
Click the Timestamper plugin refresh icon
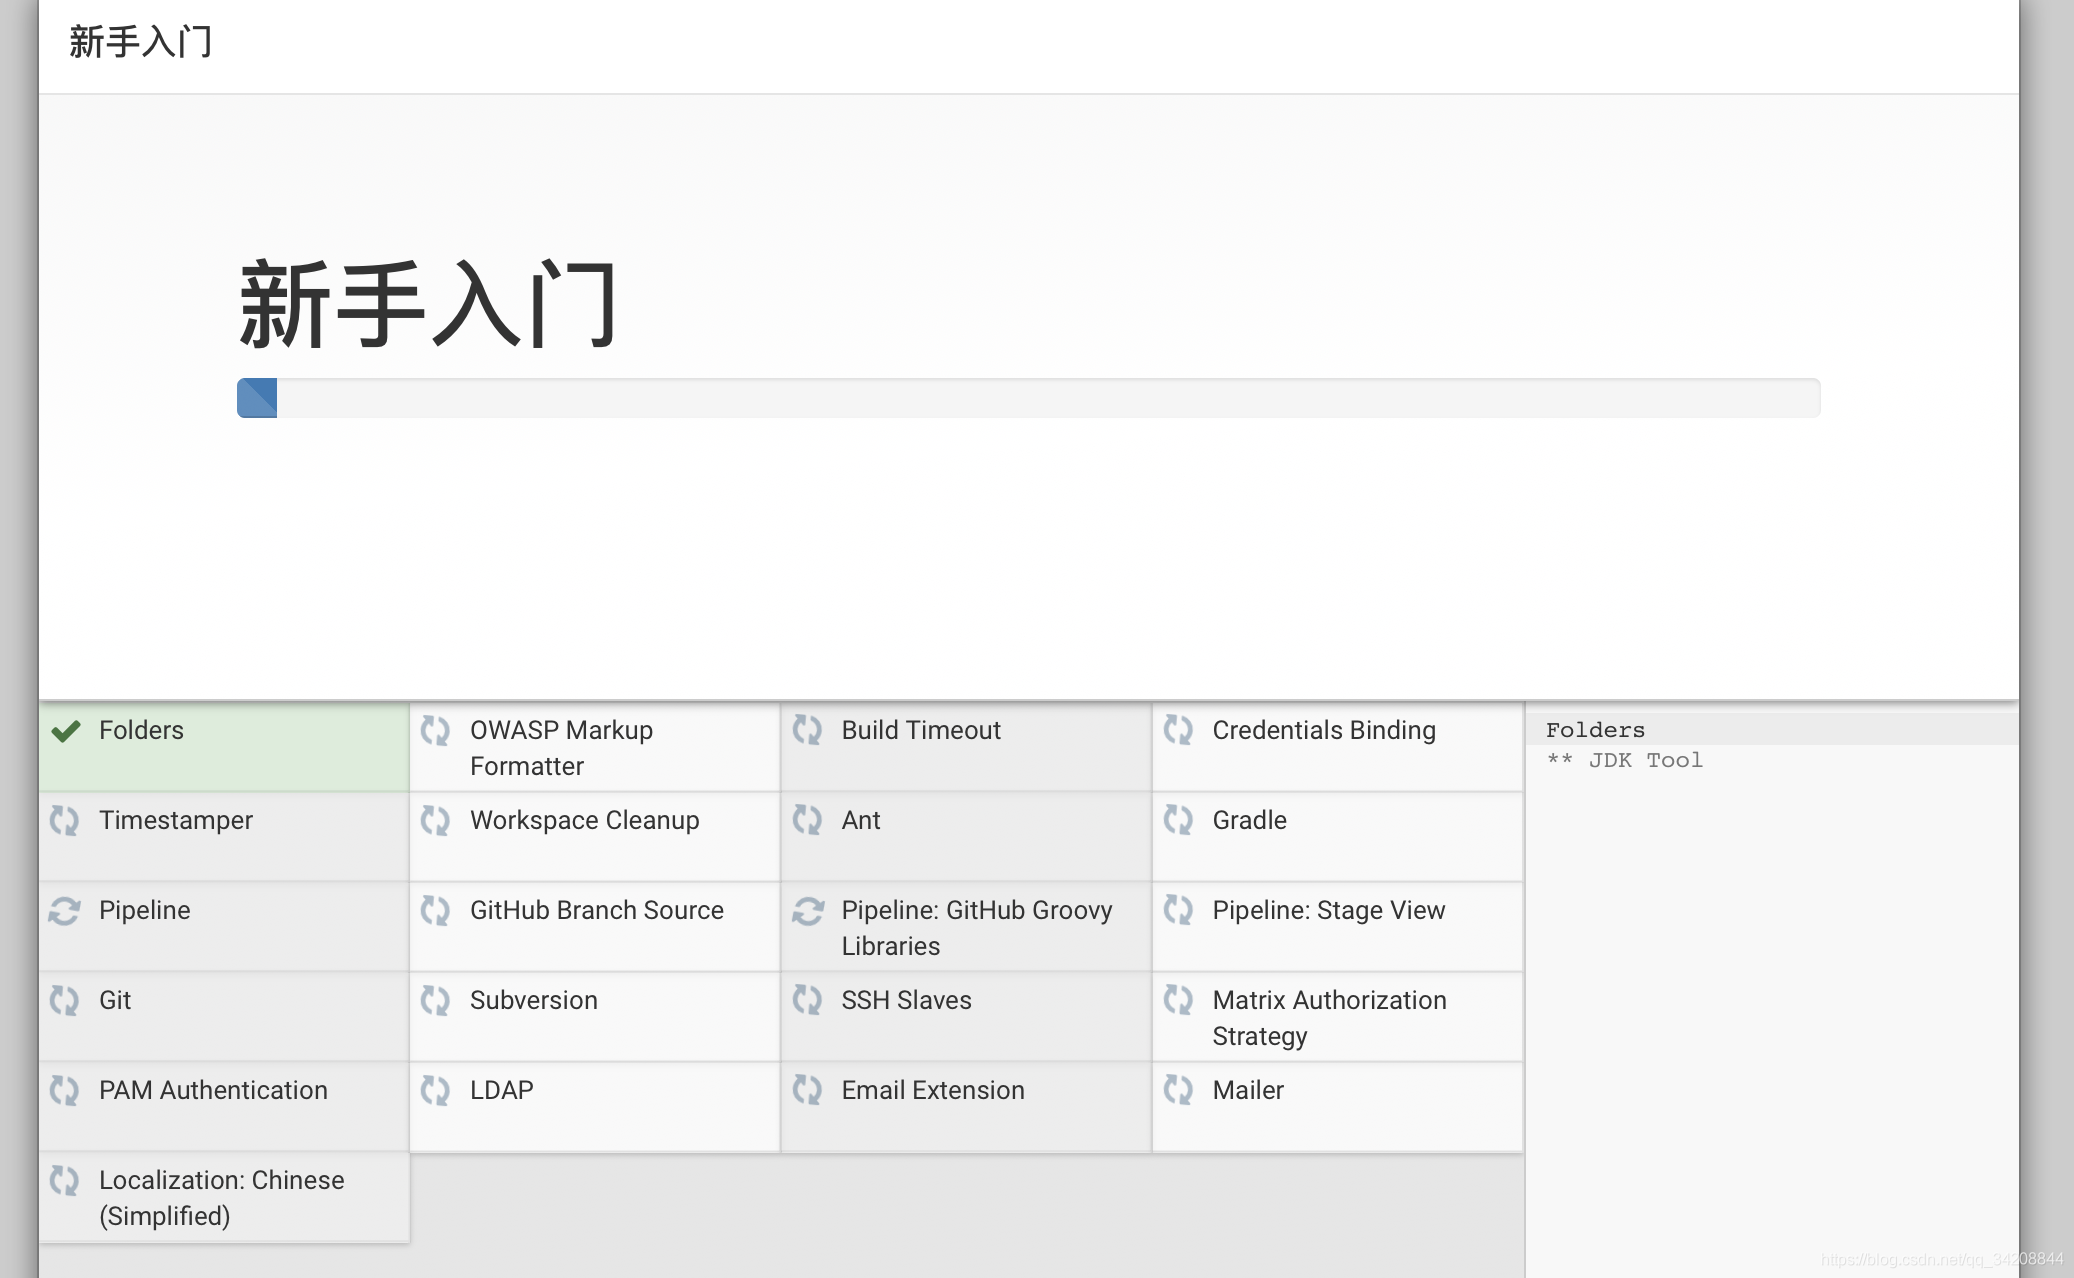(x=67, y=819)
